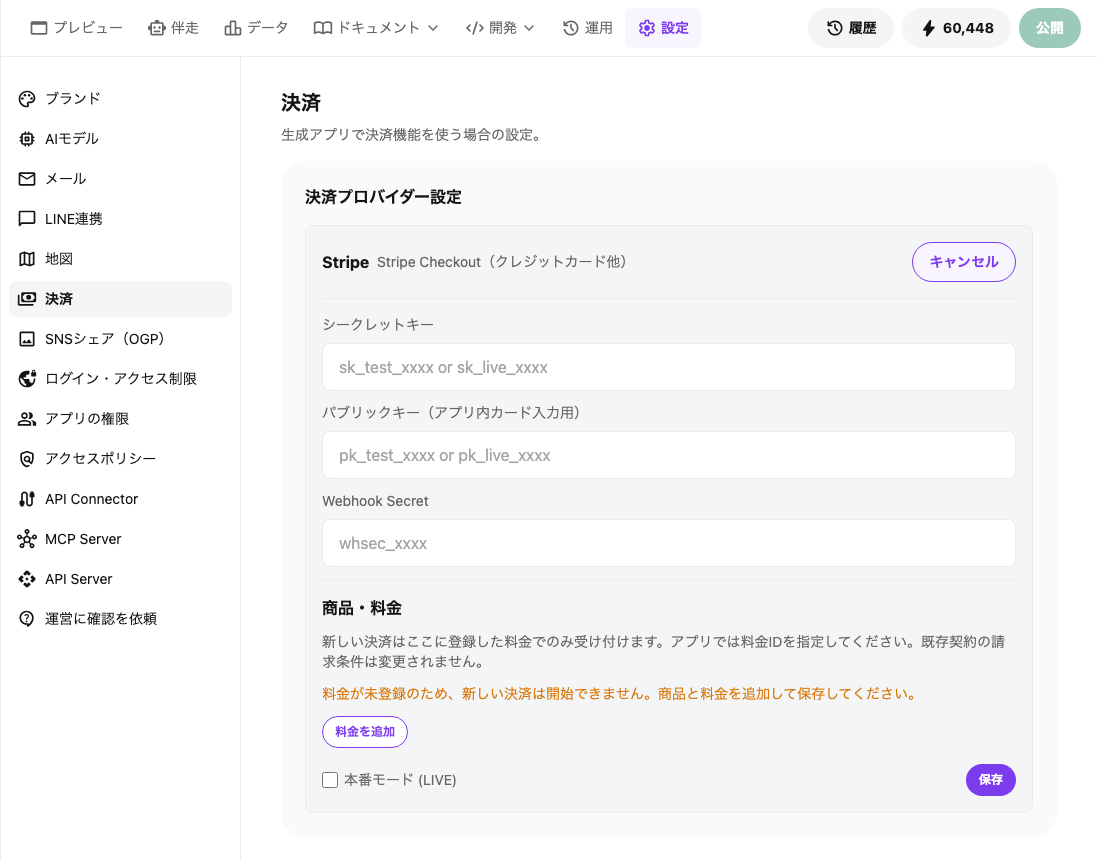Click the プレビュー window icon in the top bar
The image size is (1097, 860).
[39, 28]
